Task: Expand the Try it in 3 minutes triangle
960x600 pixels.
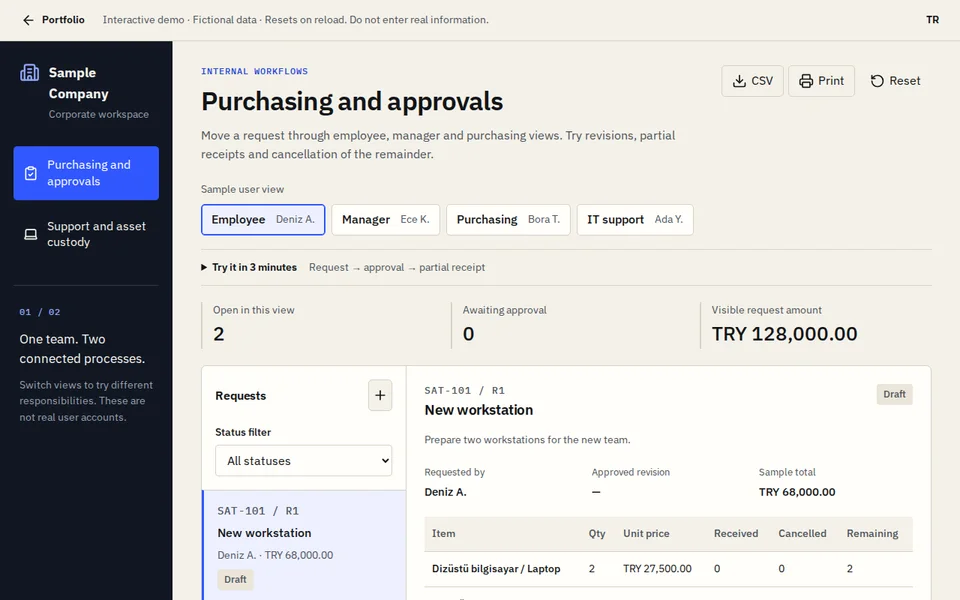Action: coord(204,268)
